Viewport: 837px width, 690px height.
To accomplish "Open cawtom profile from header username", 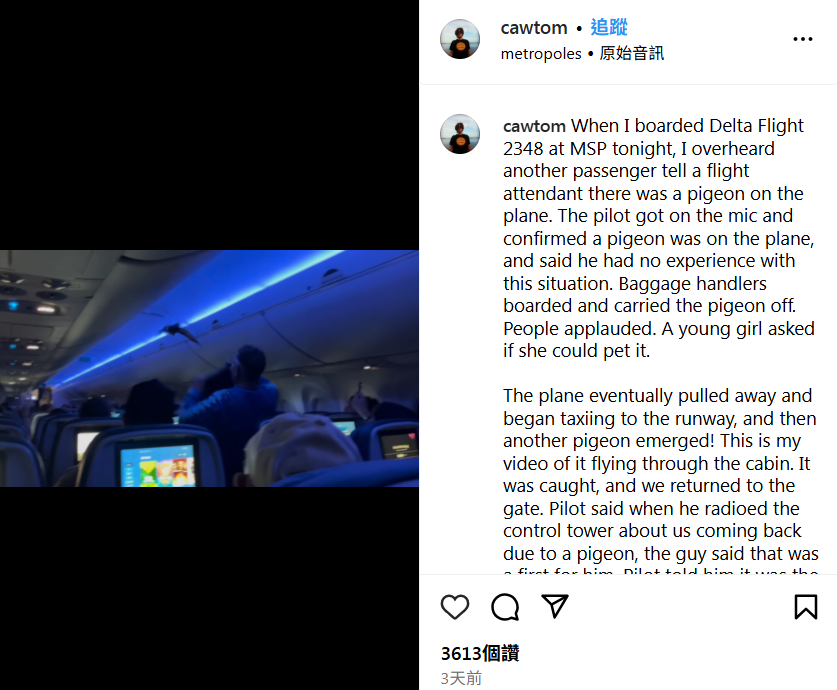I will pyautogui.click(x=534, y=28).
